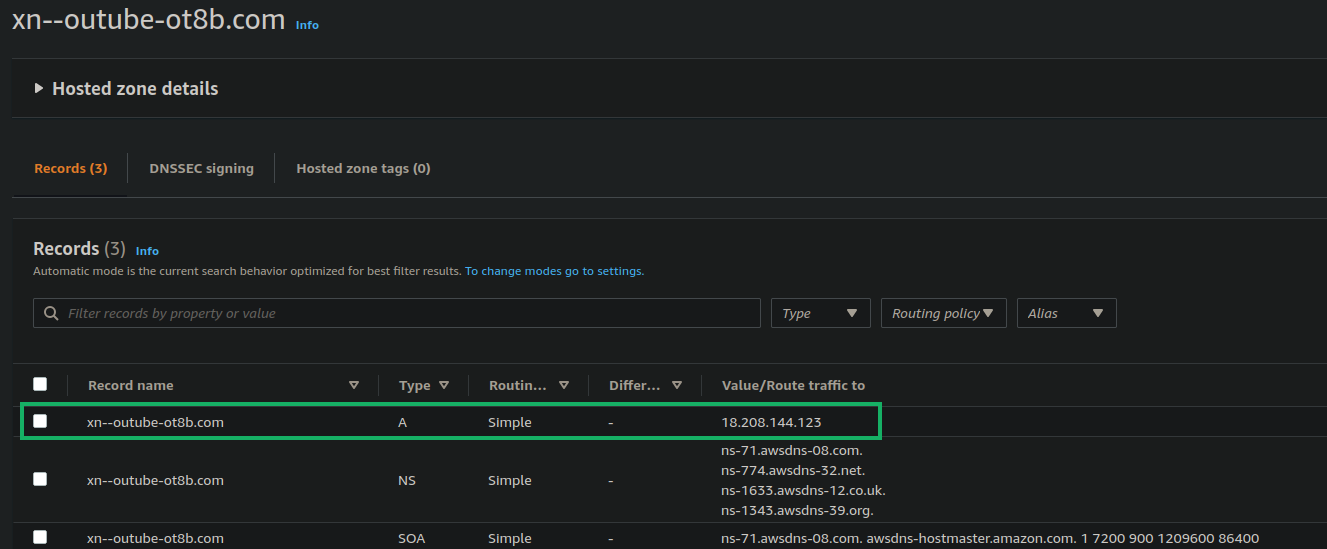Open the Routing policy filter dropdown
The image size is (1327, 549).
[942, 313]
